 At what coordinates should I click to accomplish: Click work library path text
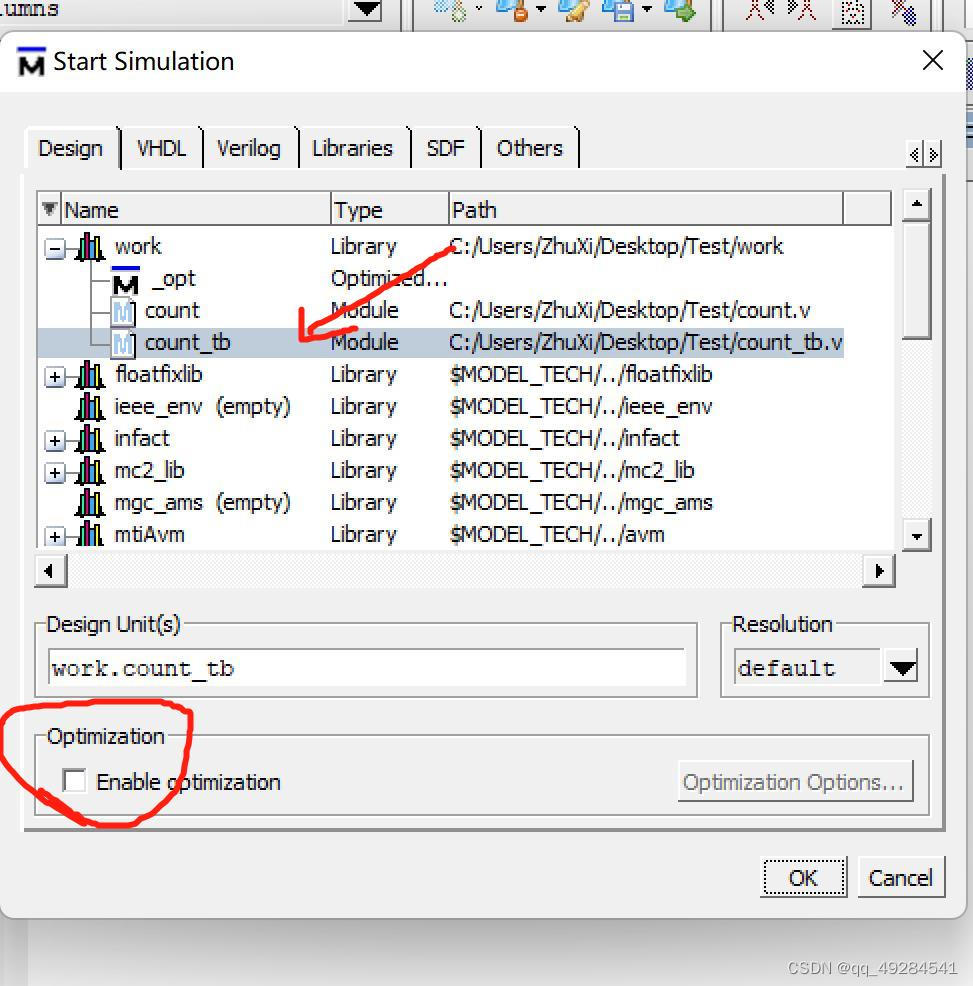point(616,246)
